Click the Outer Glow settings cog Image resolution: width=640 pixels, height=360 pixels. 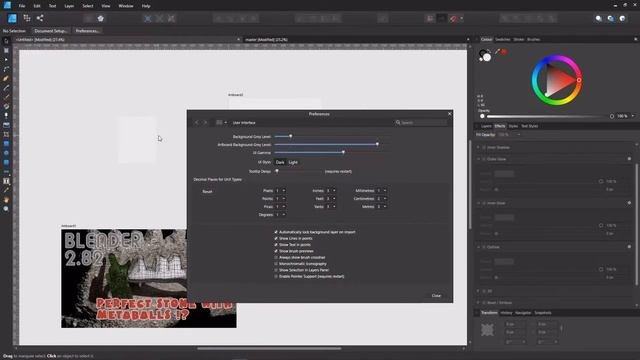click(x=629, y=159)
